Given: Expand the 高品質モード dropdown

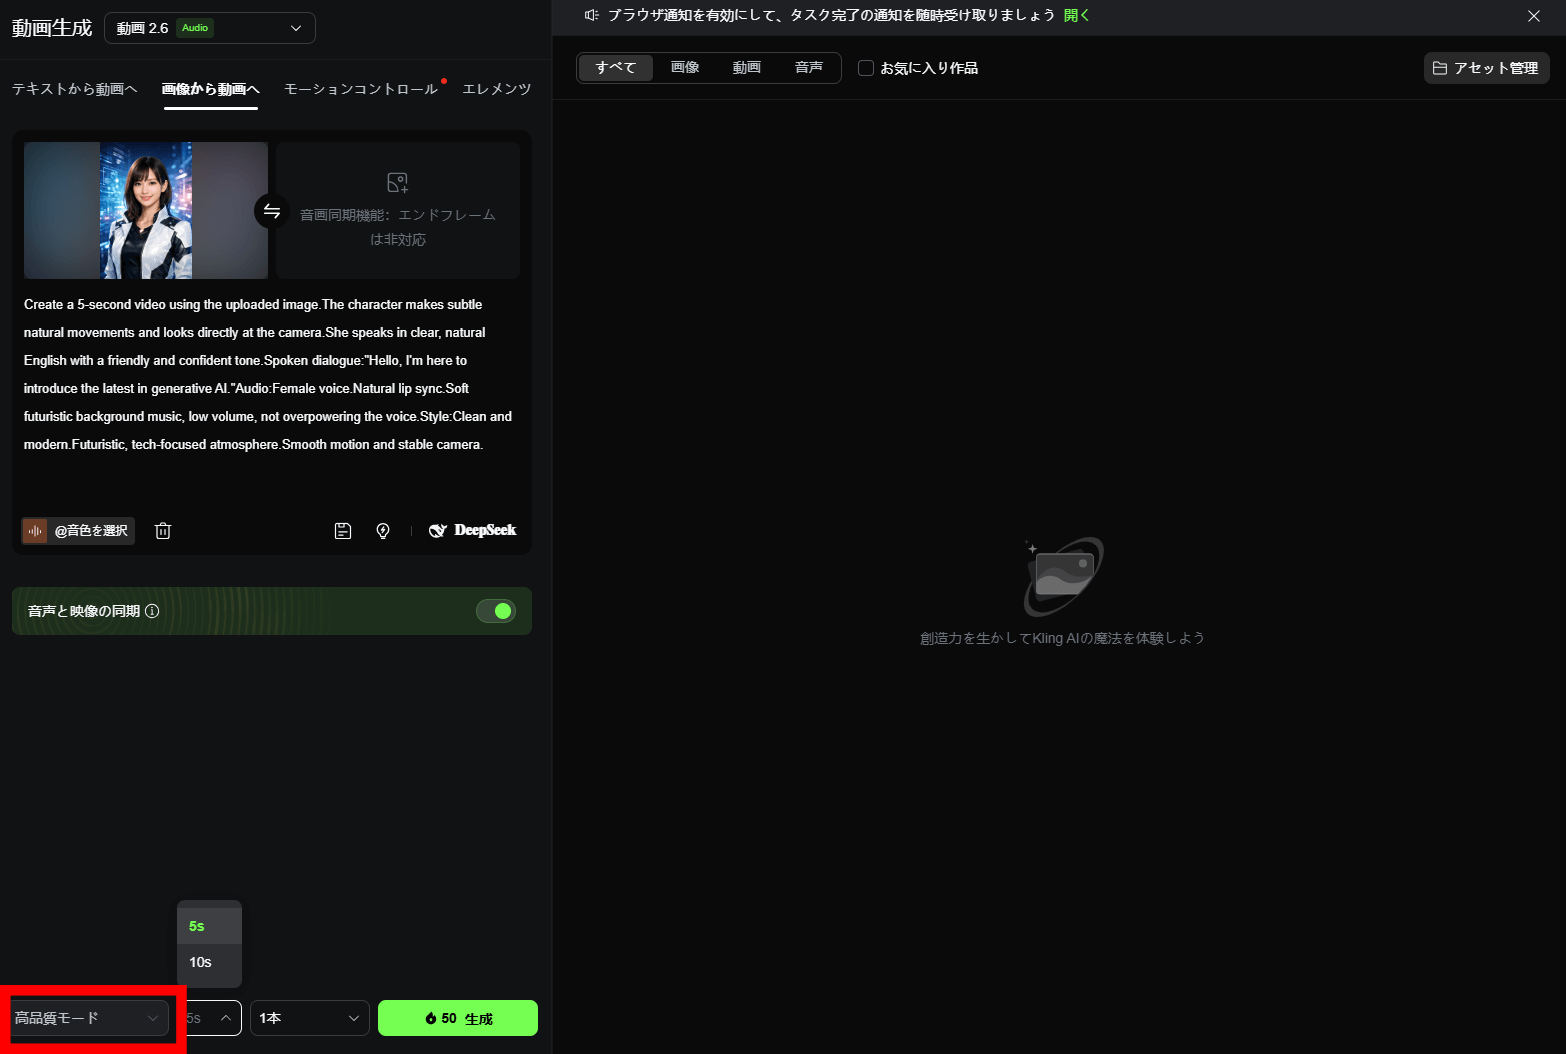Looking at the screenshot, I should [87, 1018].
